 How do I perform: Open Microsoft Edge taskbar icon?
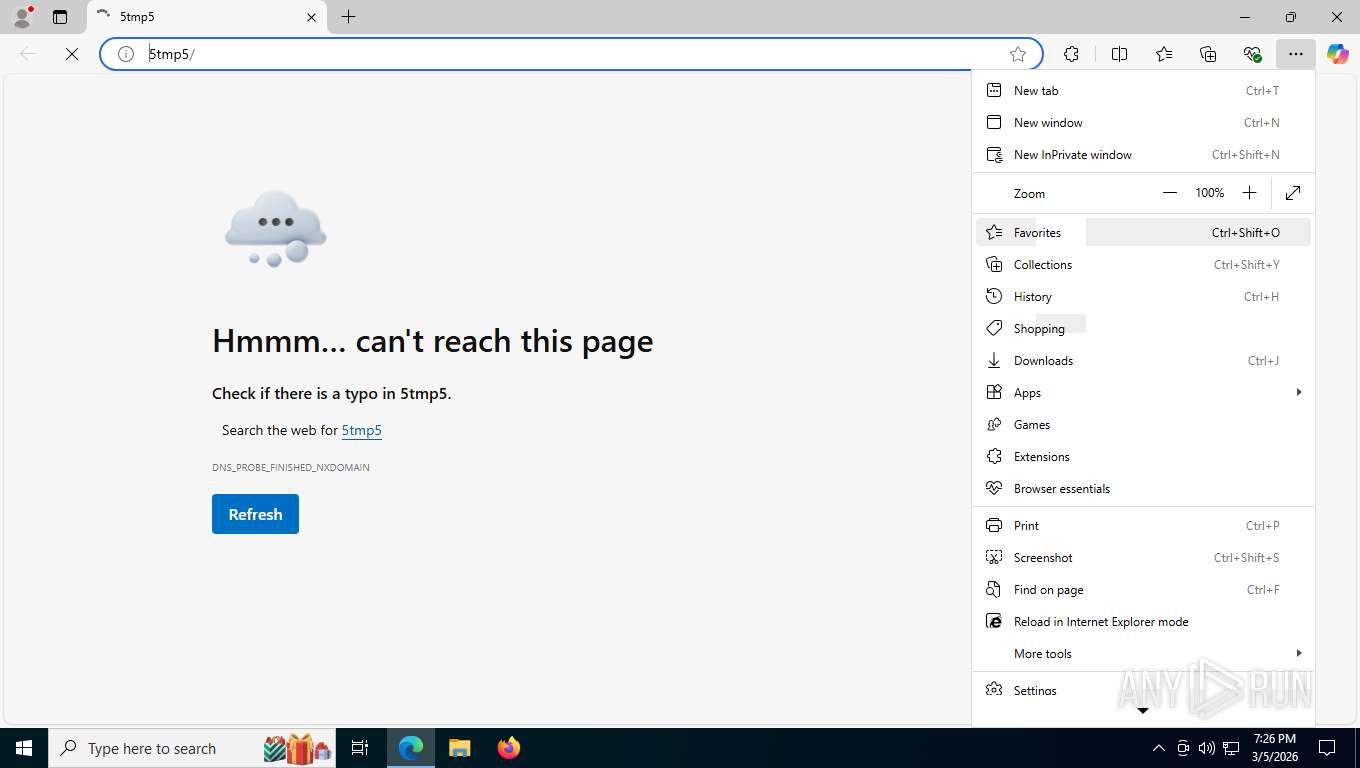[x=411, y=748]
